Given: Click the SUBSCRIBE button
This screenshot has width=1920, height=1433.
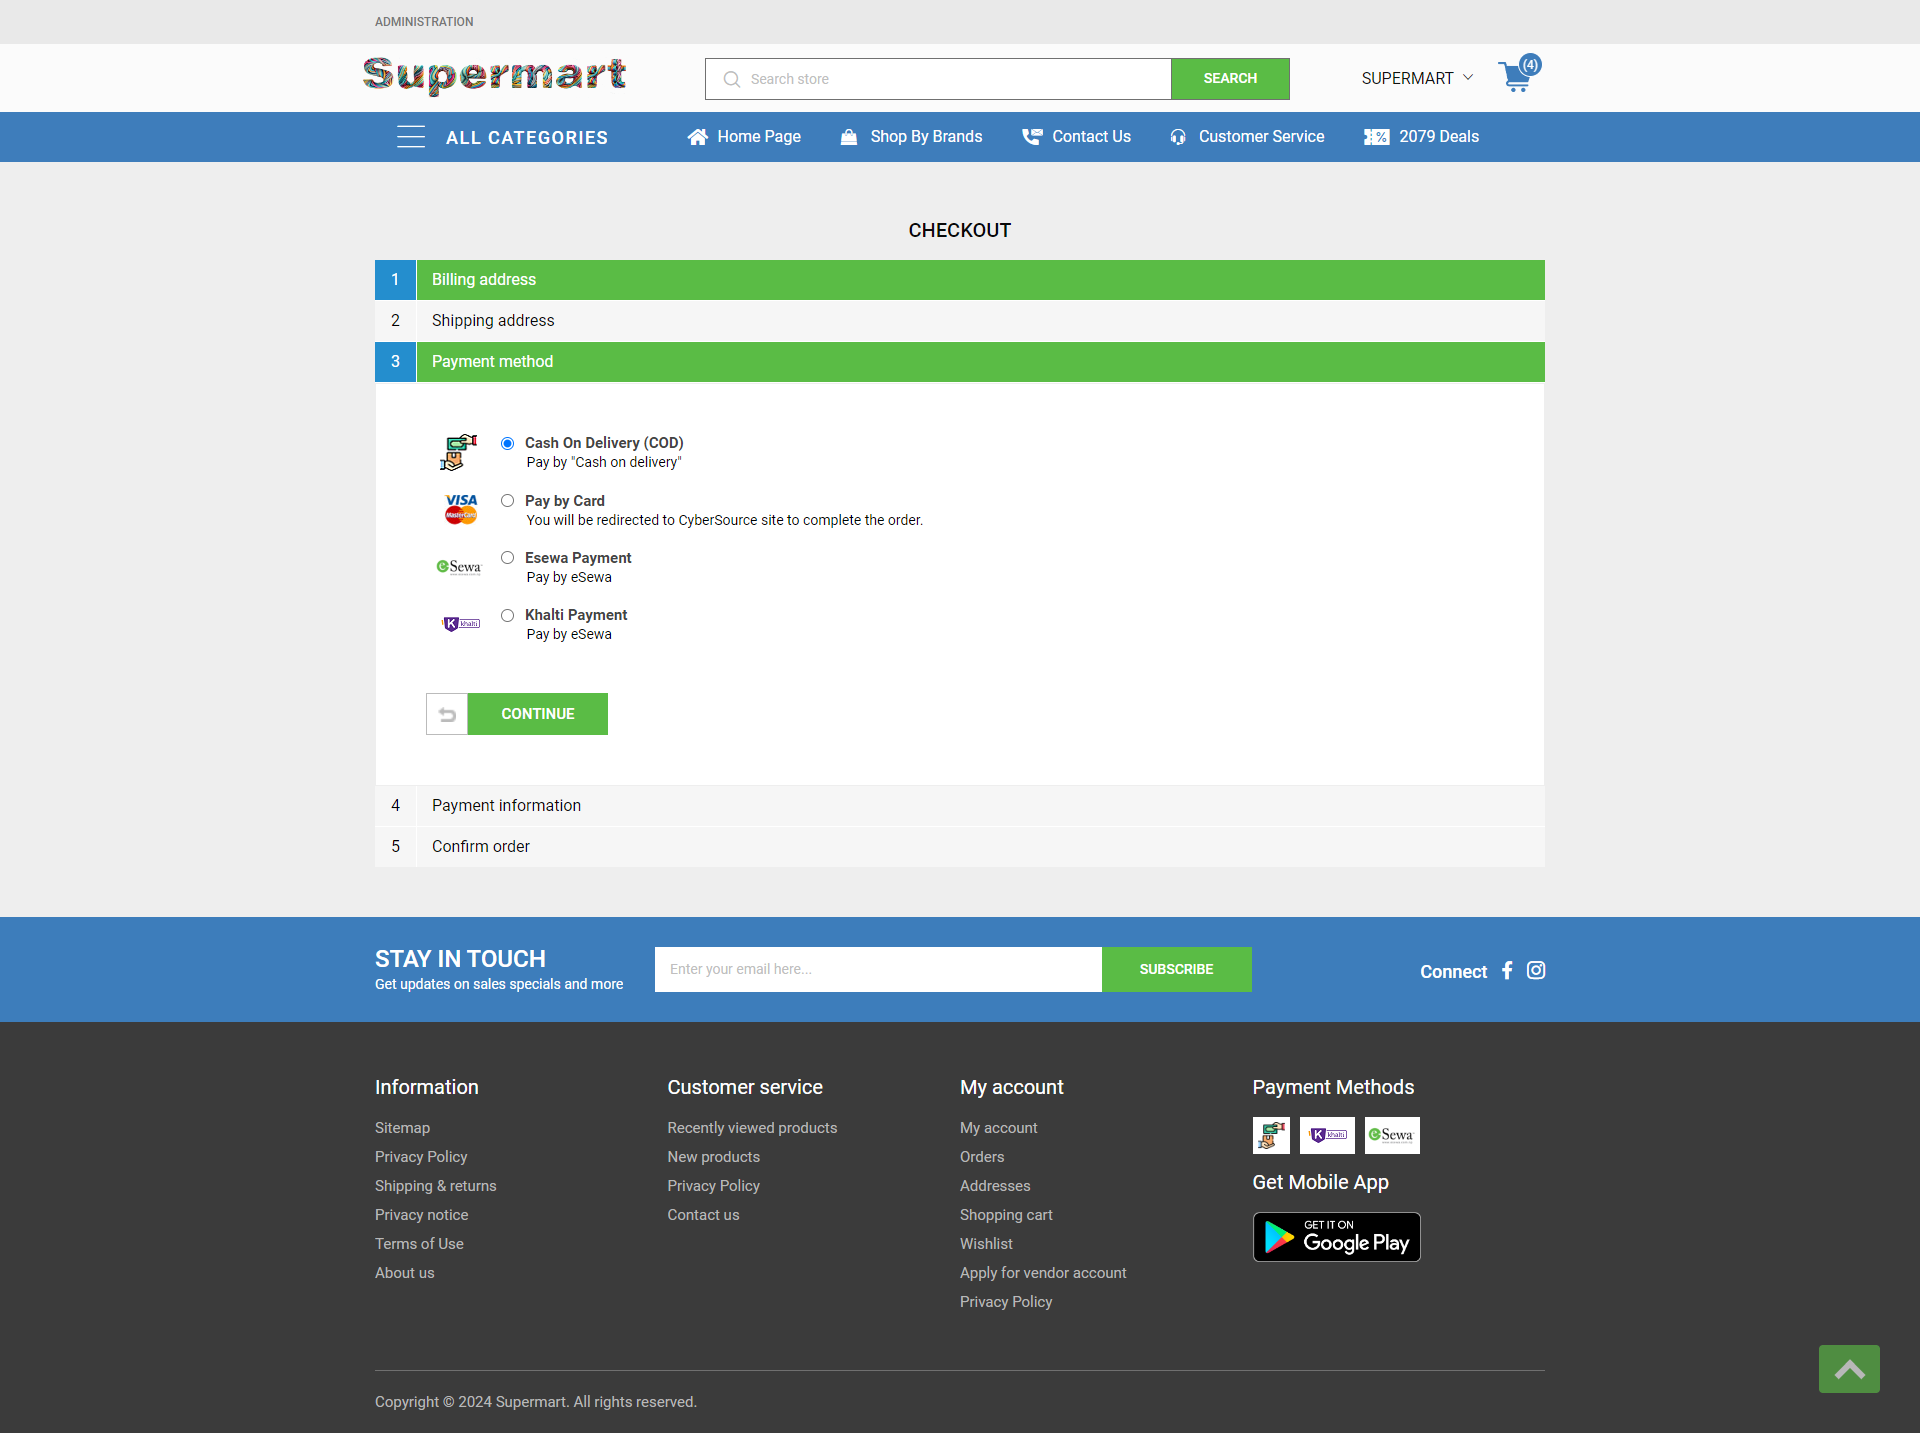Looking at the screenshot, I should pyautogui.click(x=1176, y=970).
